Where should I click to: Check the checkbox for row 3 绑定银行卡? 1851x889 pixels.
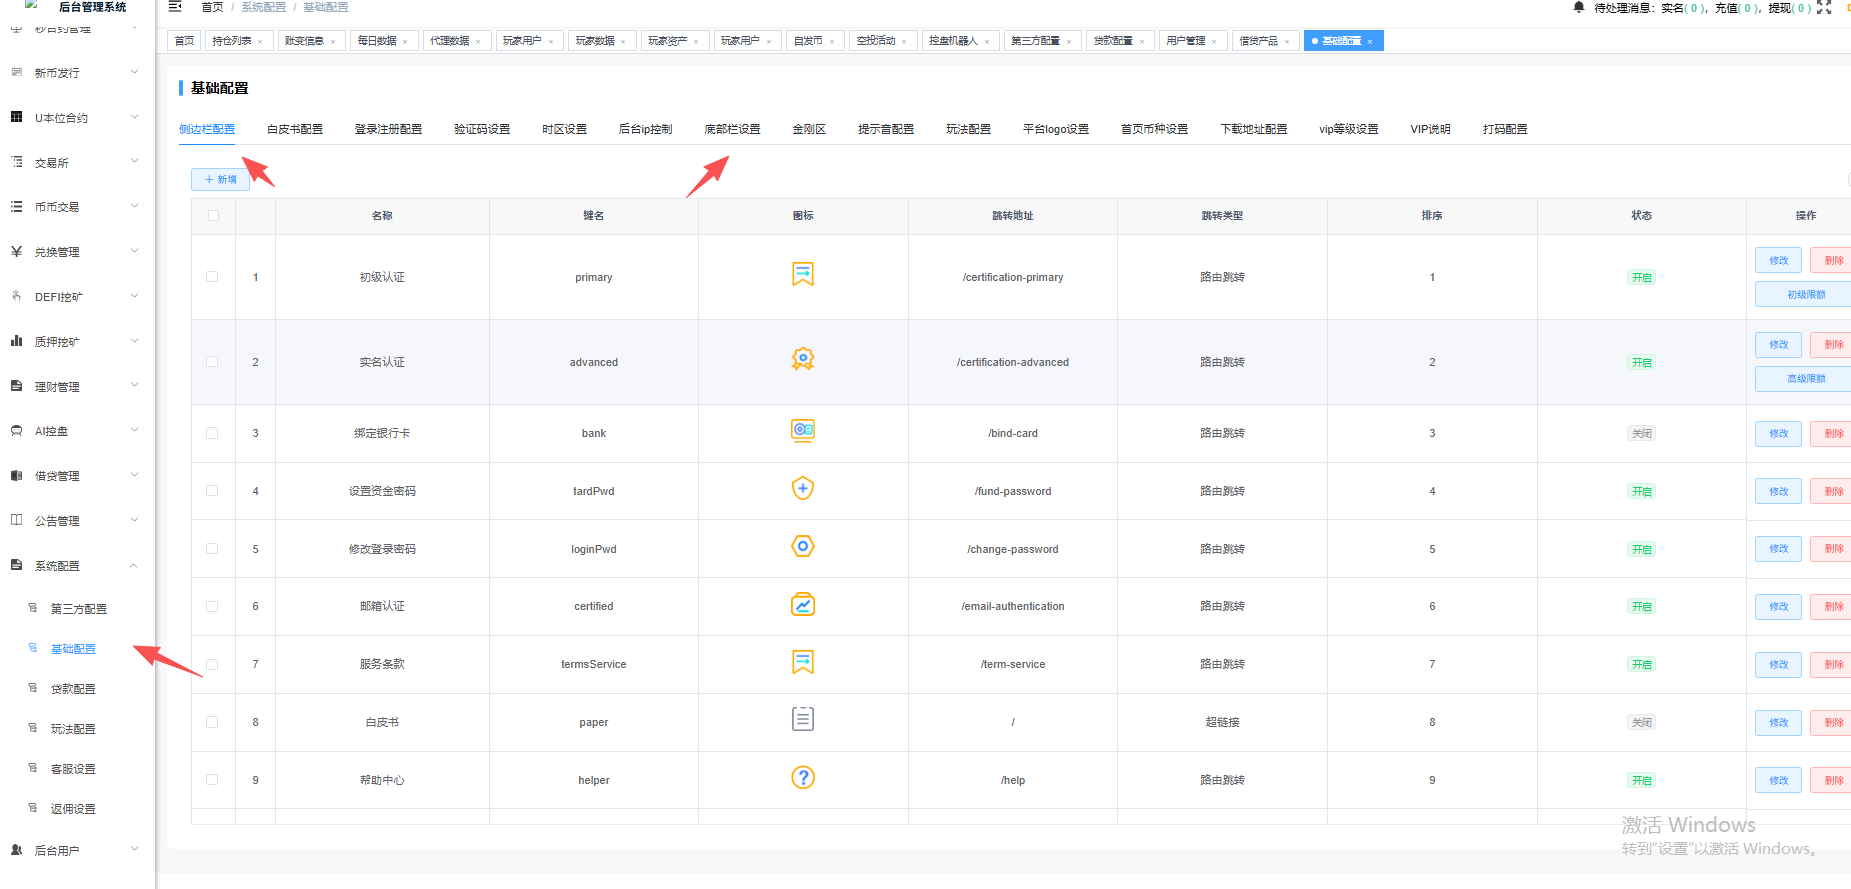pos(212,433)
